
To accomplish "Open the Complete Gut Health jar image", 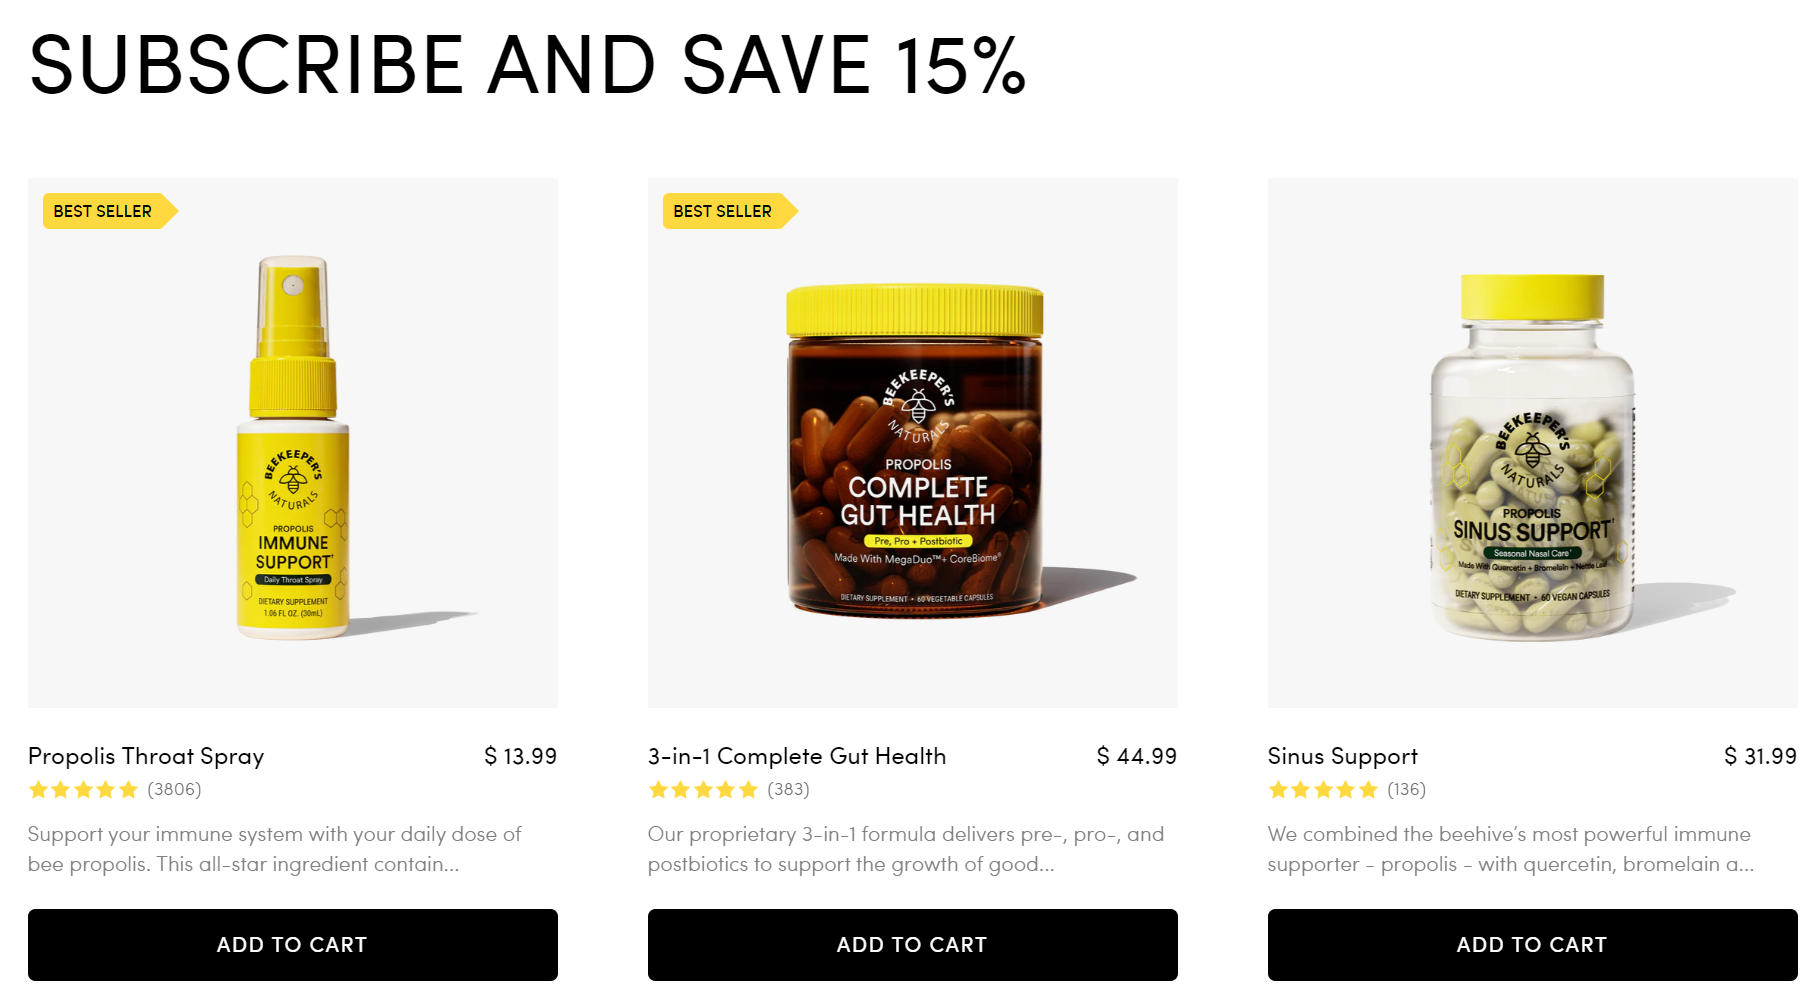I will [913, 443].
